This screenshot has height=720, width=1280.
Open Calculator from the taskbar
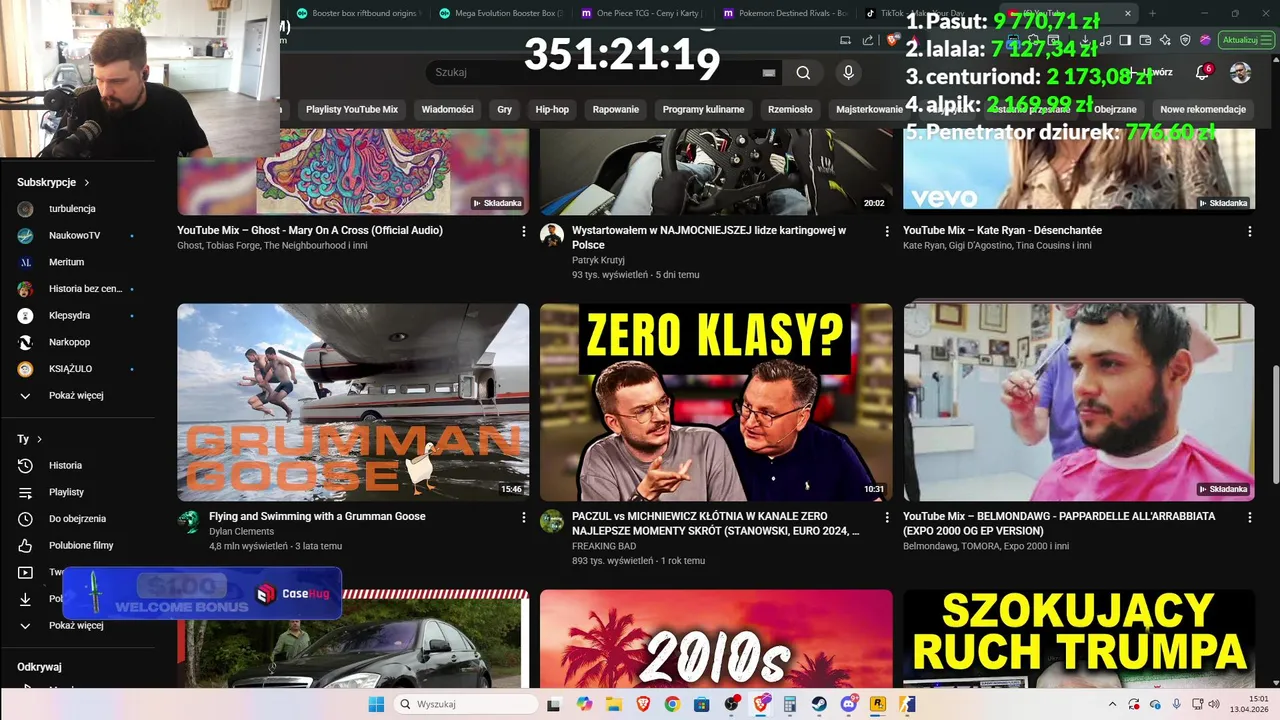[790, 704]
